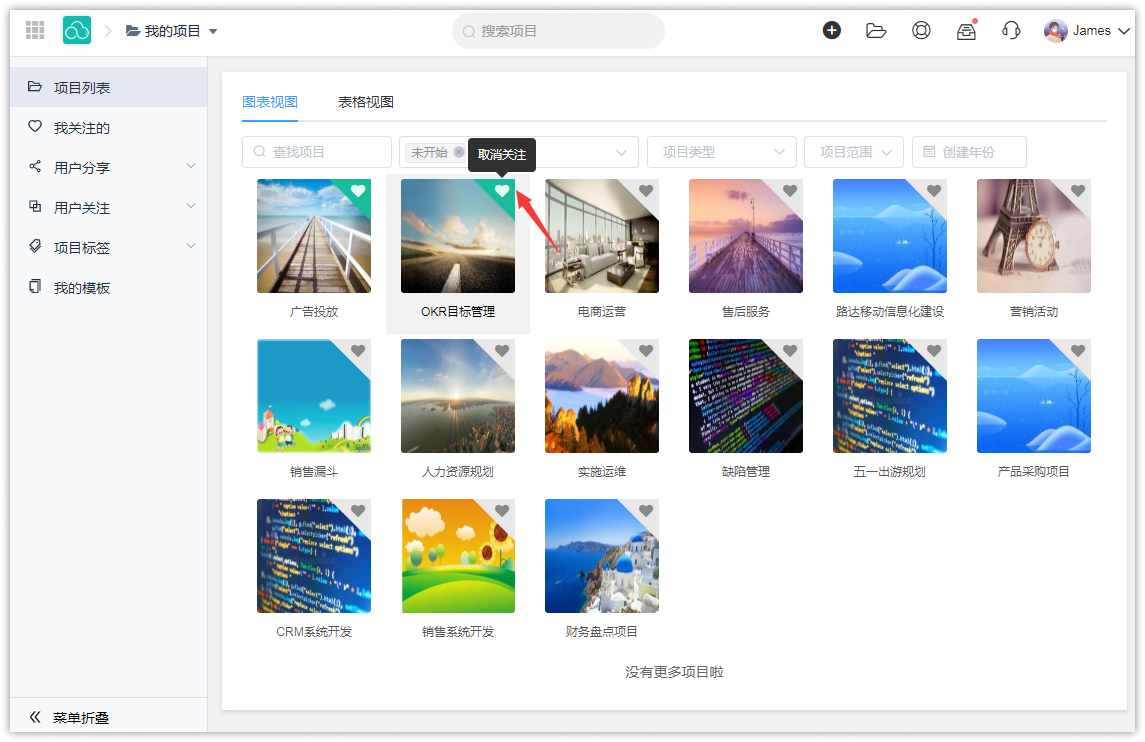Open the app grid launcher icon
Viewport: 1145px width, 742px height.
(x=35, y=30)
